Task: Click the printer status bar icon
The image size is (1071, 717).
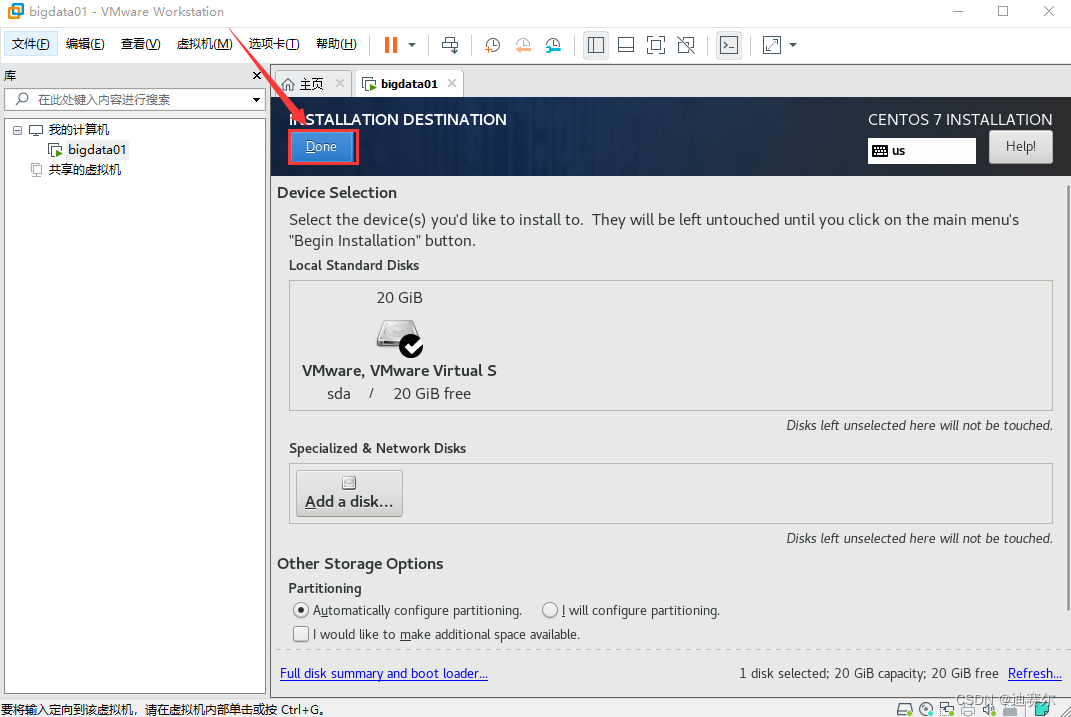Action: tap(967, 709)
